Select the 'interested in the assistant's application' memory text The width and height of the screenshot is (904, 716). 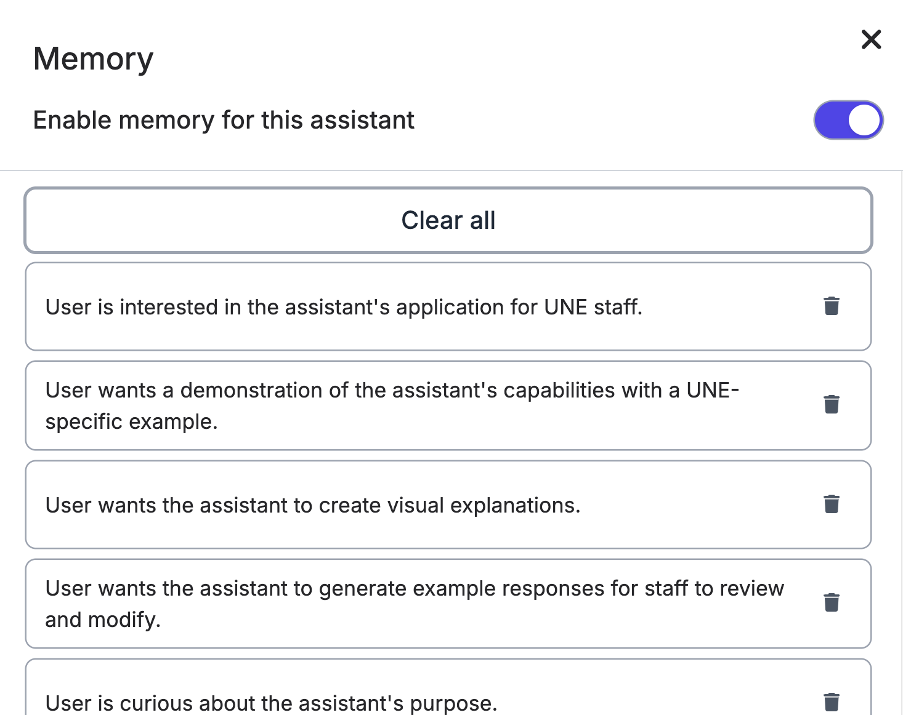(344, 307)
